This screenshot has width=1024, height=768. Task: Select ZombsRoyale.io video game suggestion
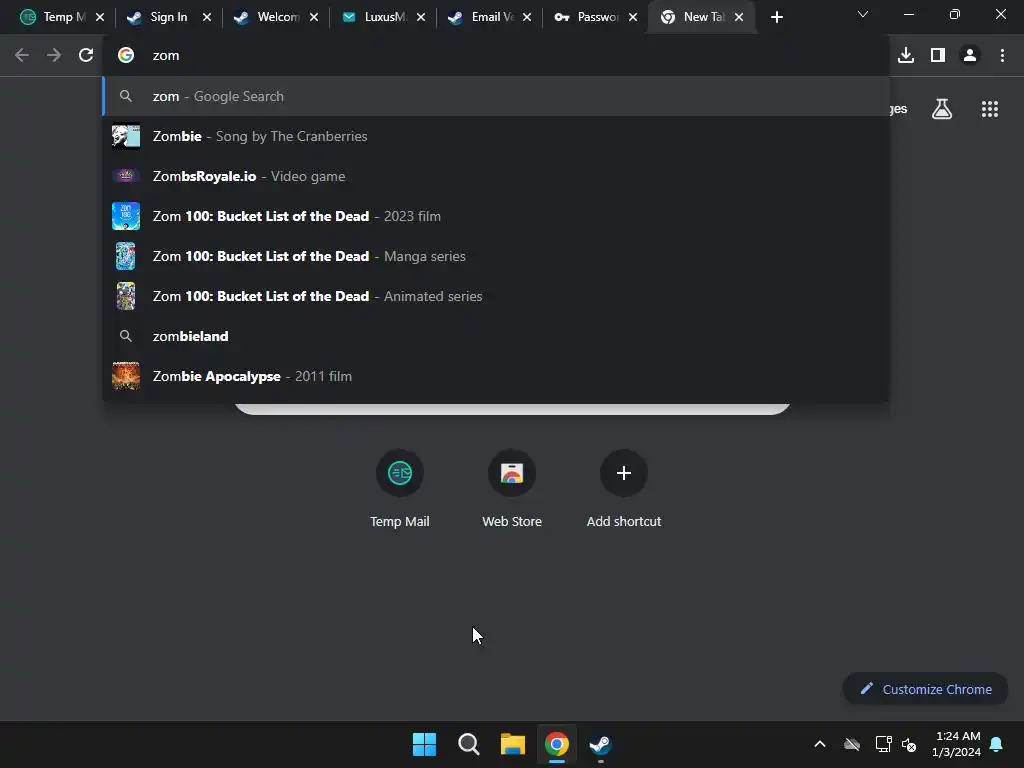pos(496,176)
